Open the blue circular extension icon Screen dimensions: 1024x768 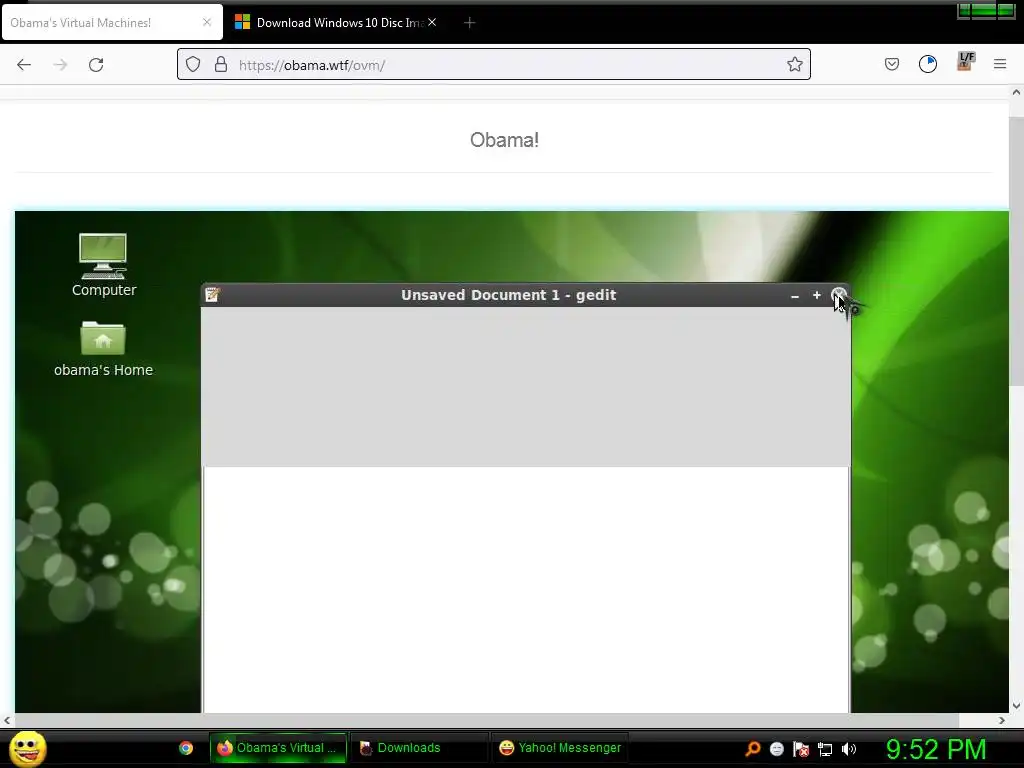click(927, 64)
